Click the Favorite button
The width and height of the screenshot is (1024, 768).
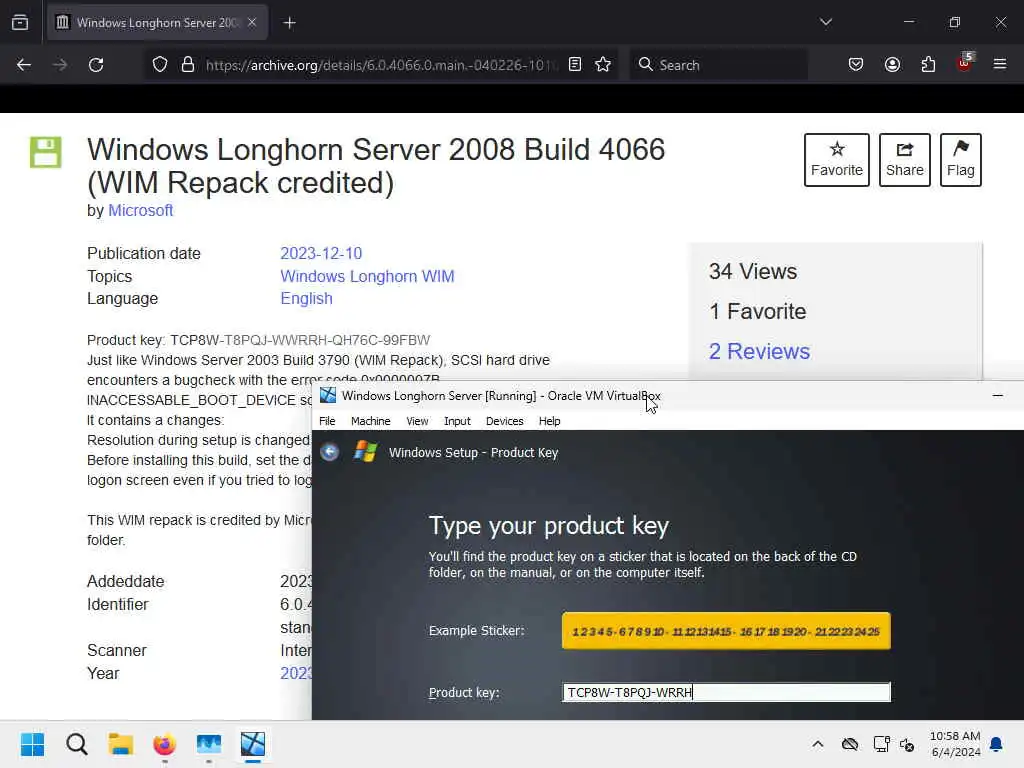click(x=837, y=160)
